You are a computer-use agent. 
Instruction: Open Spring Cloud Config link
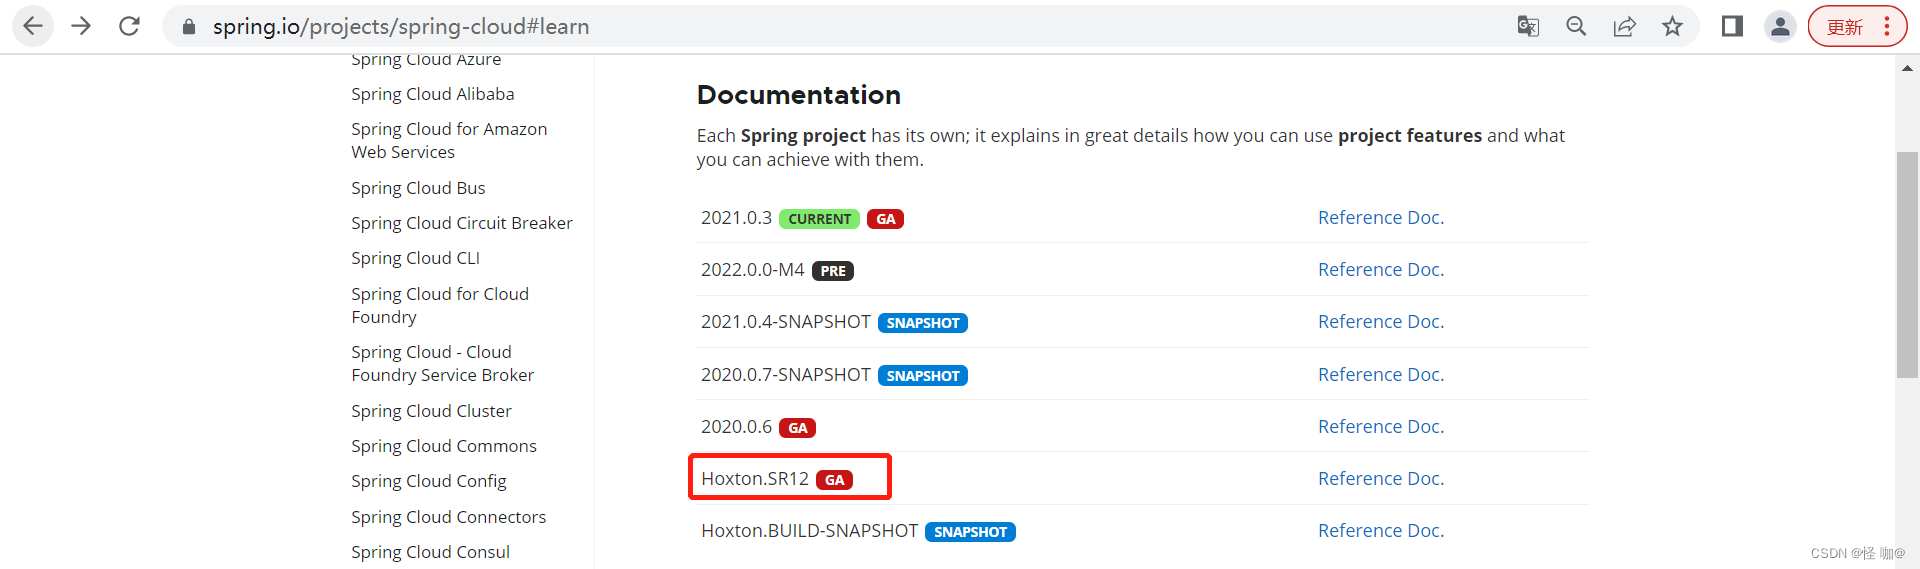[429, 481]
